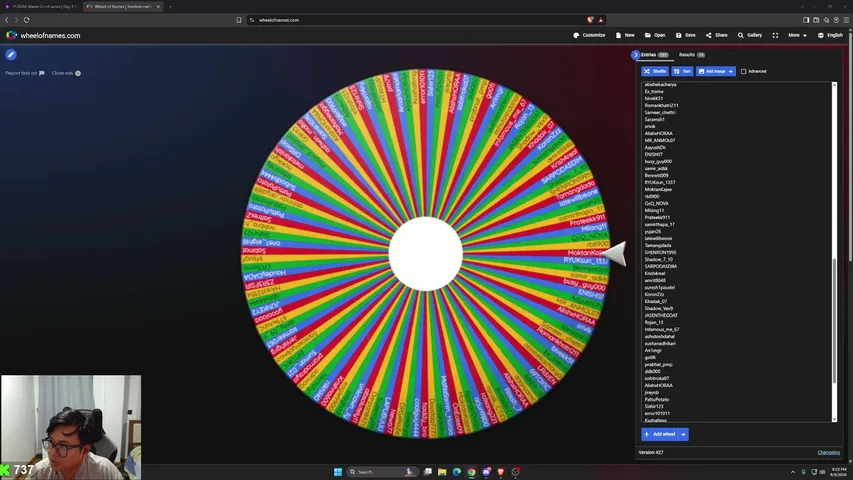Click entry 'Infamous_me_67' in the list

click(x=662, y=329)
